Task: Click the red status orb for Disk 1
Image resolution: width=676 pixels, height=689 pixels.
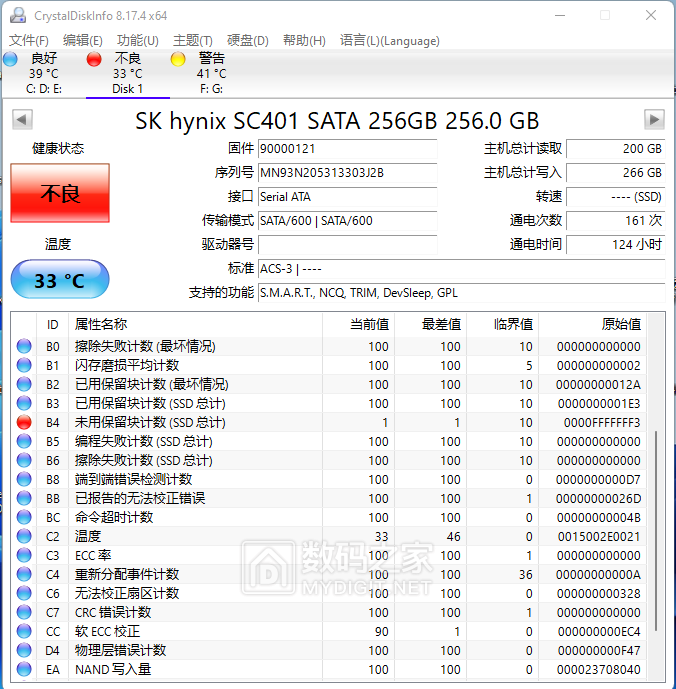Action: [x=94, y=59]
